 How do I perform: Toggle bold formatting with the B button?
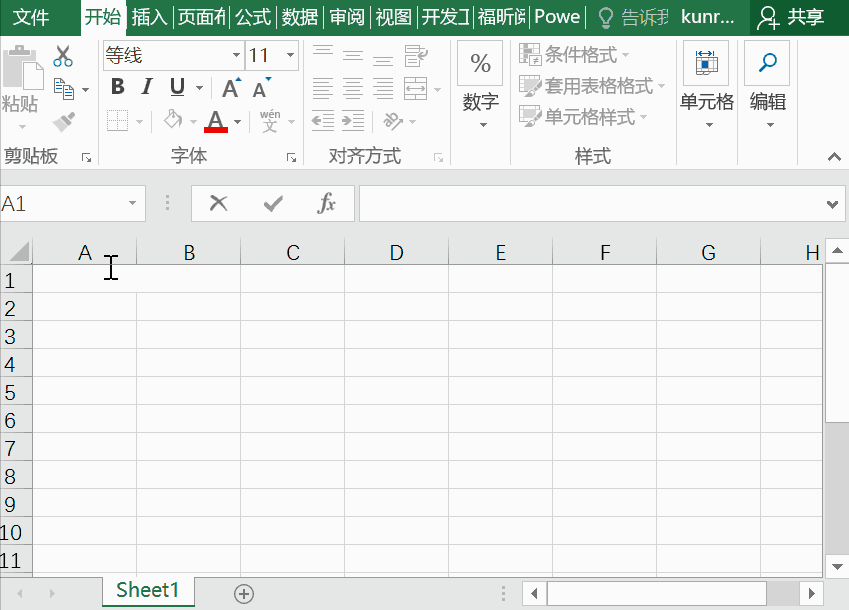point(117,88)
